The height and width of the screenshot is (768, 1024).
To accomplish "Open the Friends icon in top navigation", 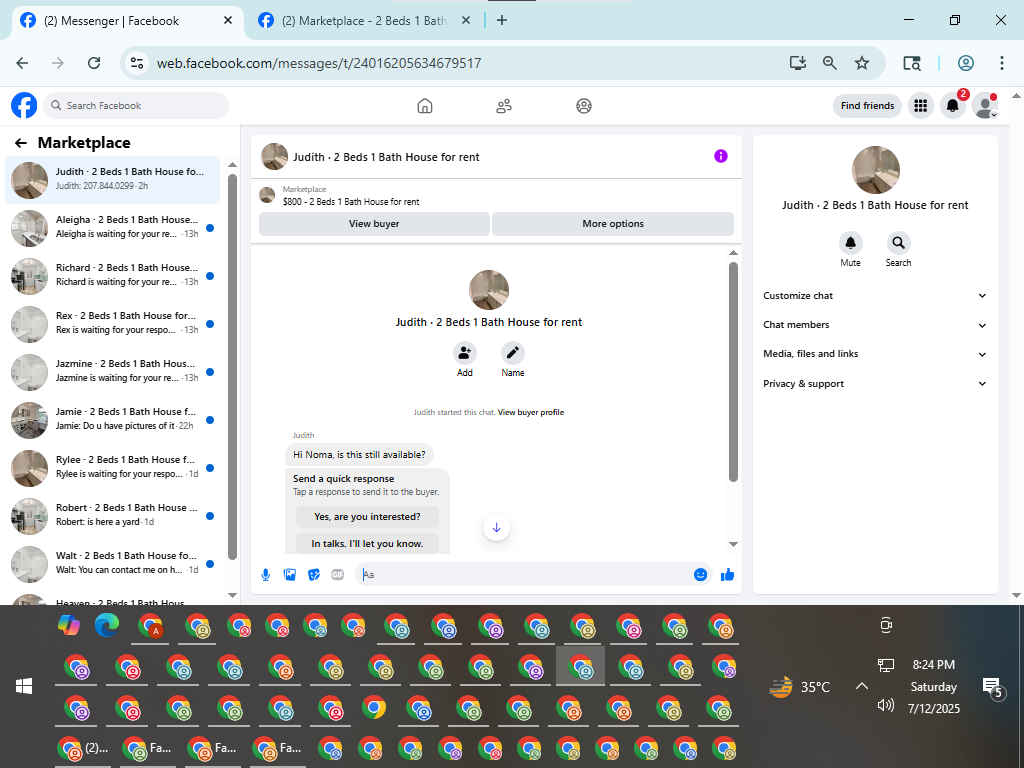I will point(504,106).
